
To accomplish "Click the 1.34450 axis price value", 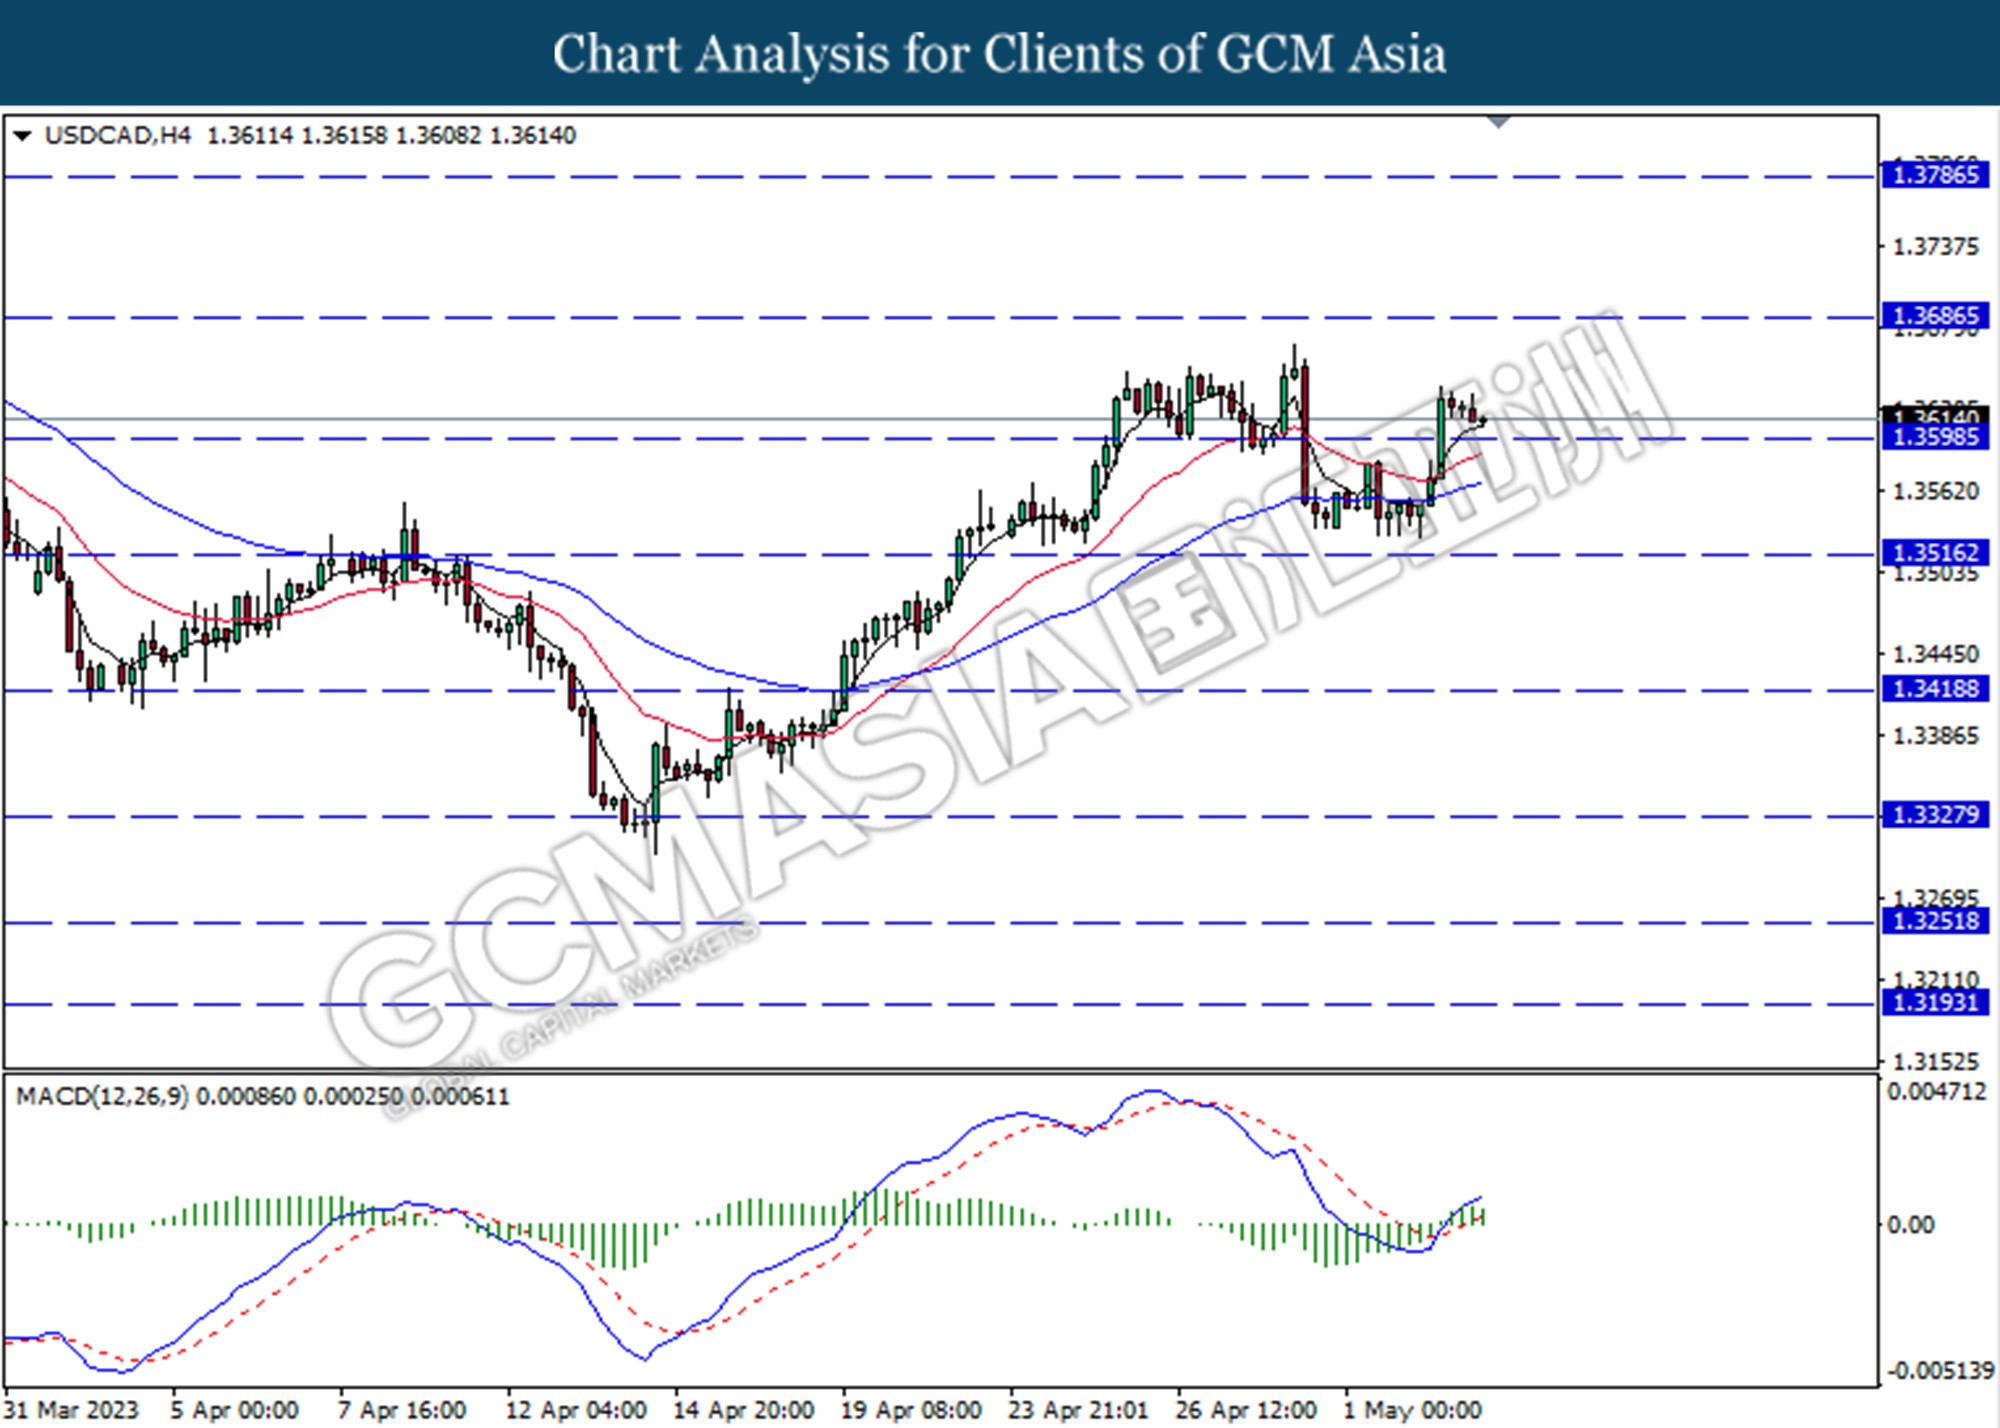I will pos(1935,654).
